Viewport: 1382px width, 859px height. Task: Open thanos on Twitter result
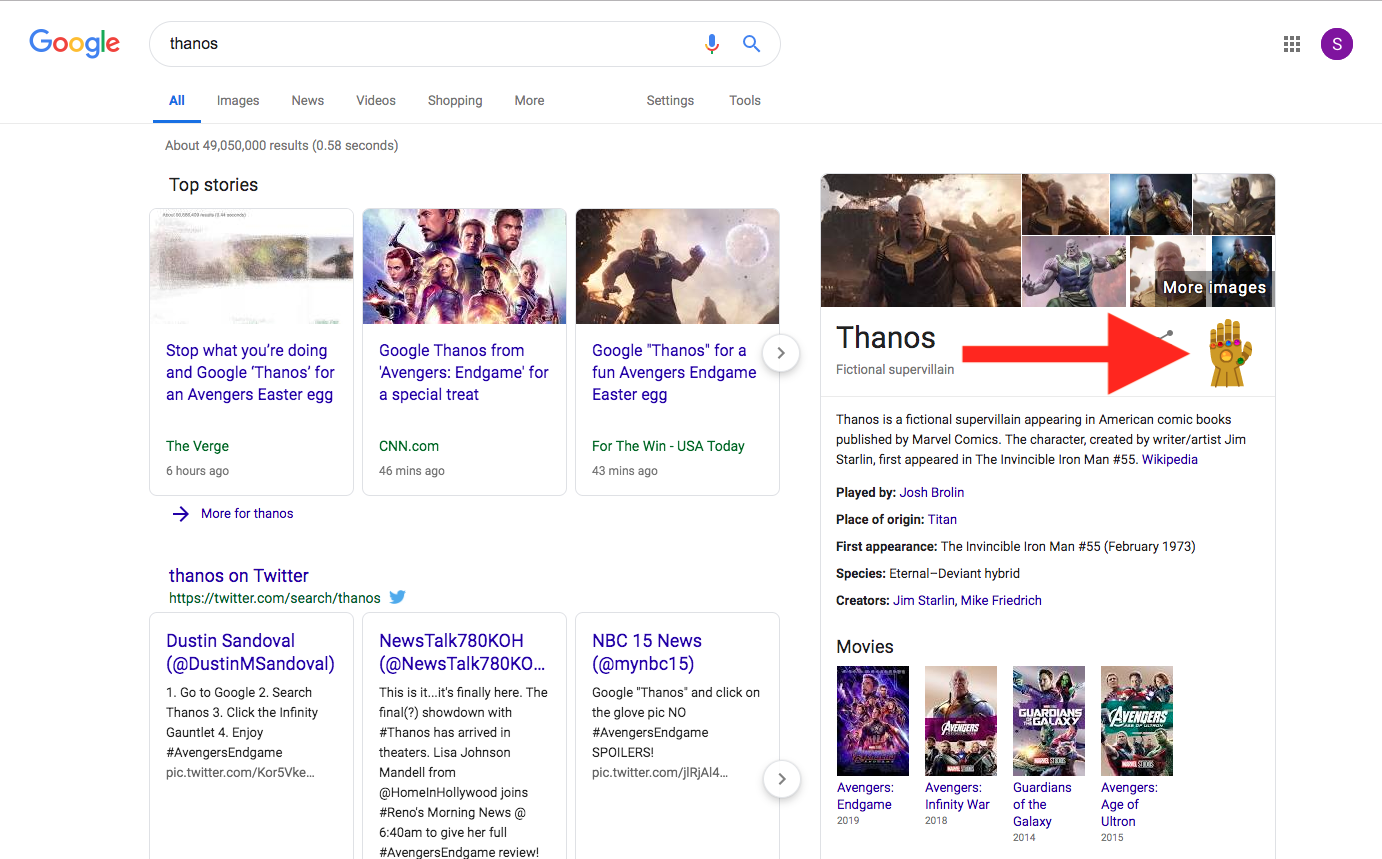tap(239, 575)
